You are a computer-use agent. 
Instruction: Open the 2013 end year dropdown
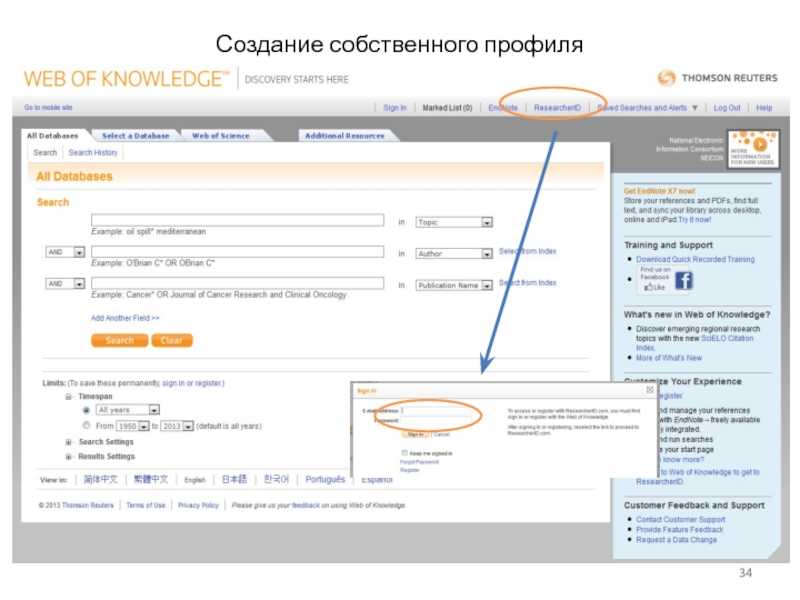(188, 426)
